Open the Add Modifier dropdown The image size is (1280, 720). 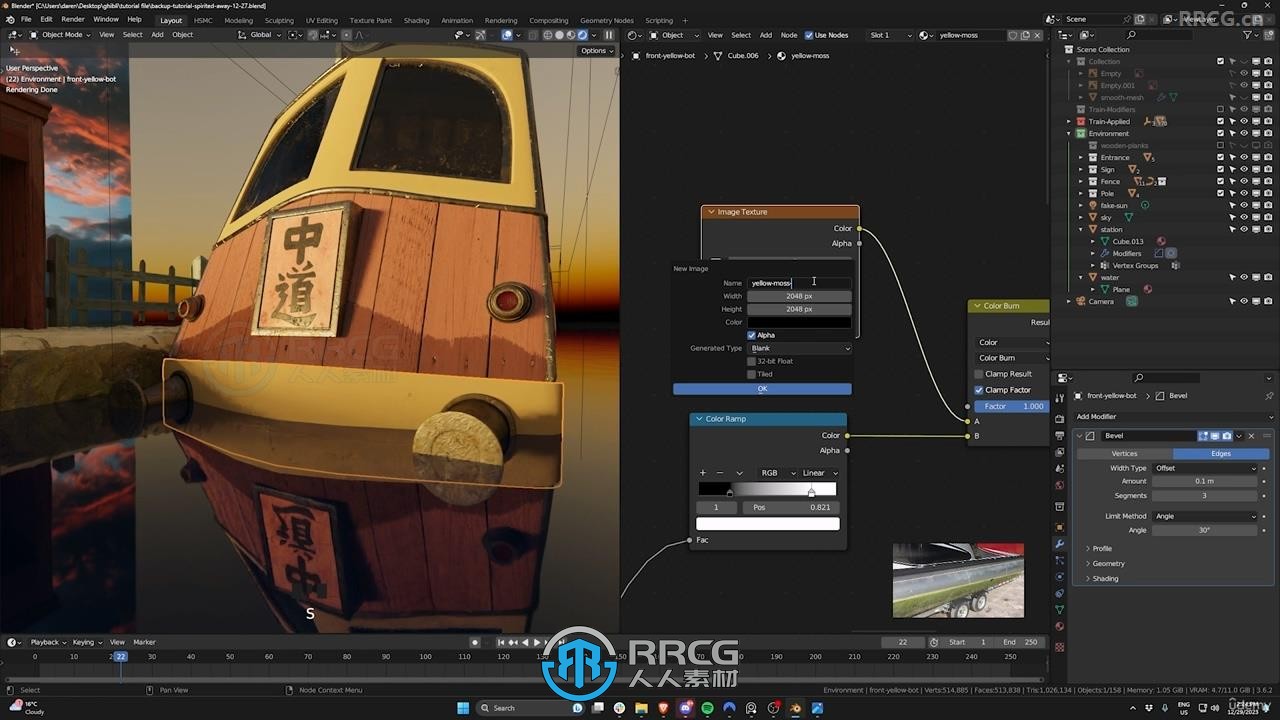pyautogui.click(x=1174, y=417)
